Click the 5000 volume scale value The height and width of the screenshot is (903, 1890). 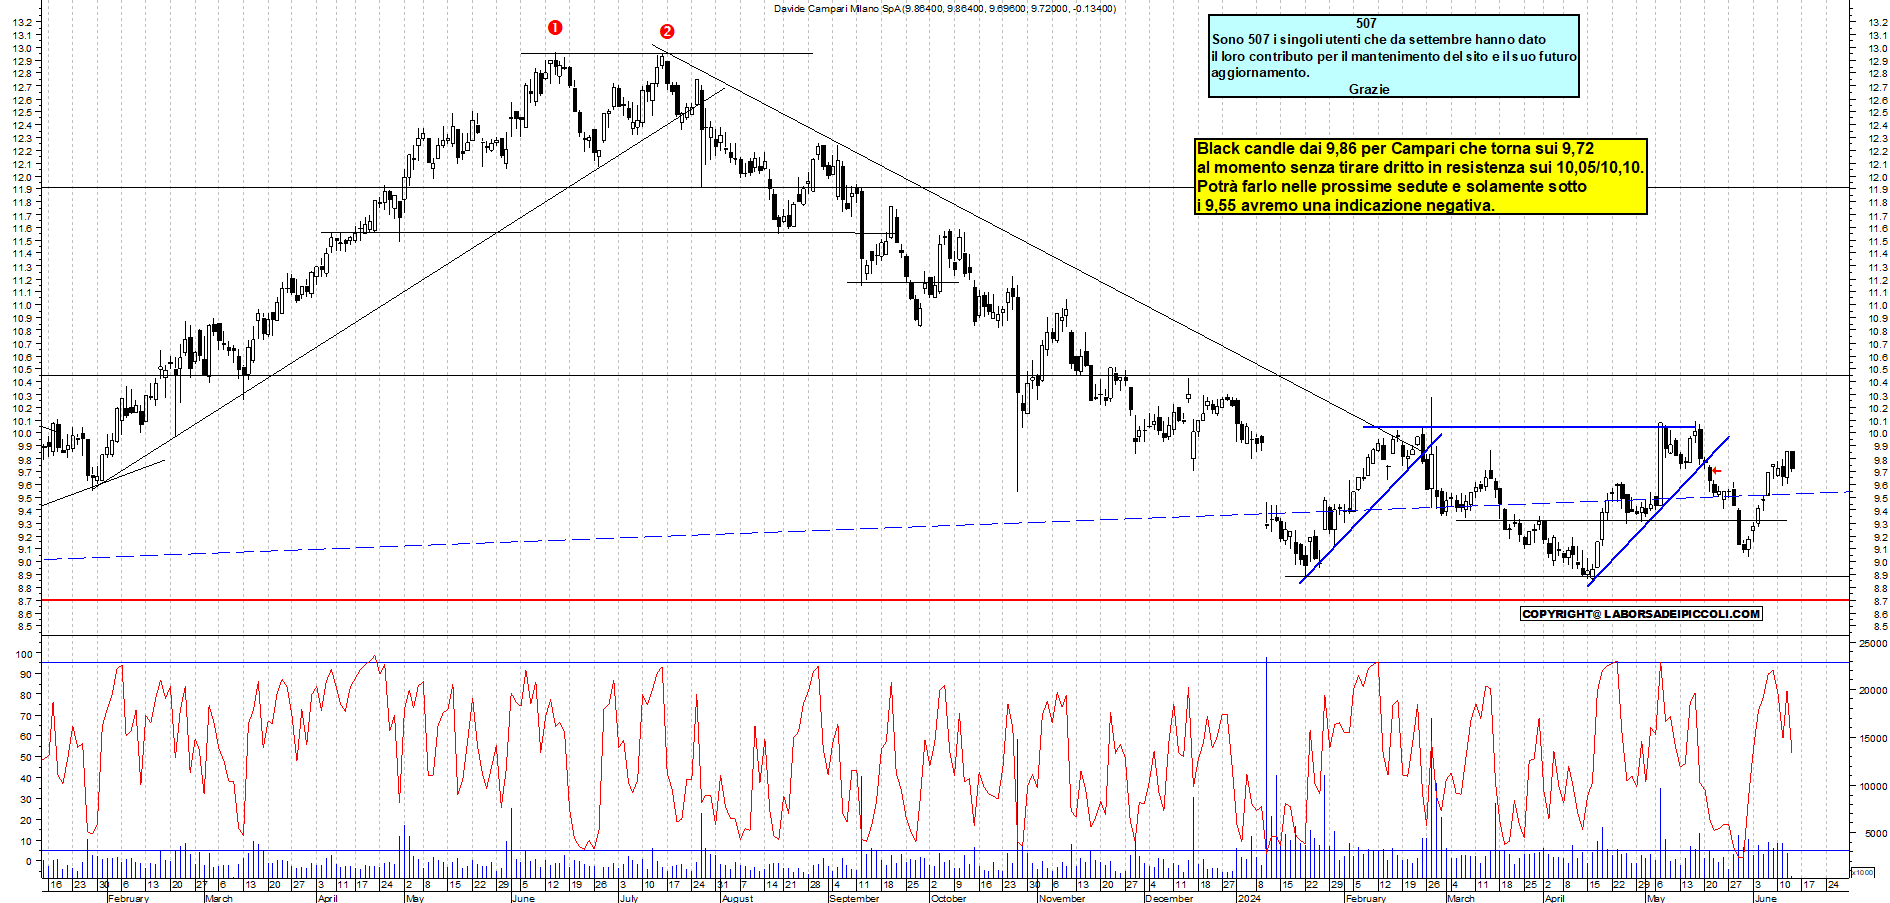[1875, 833]
